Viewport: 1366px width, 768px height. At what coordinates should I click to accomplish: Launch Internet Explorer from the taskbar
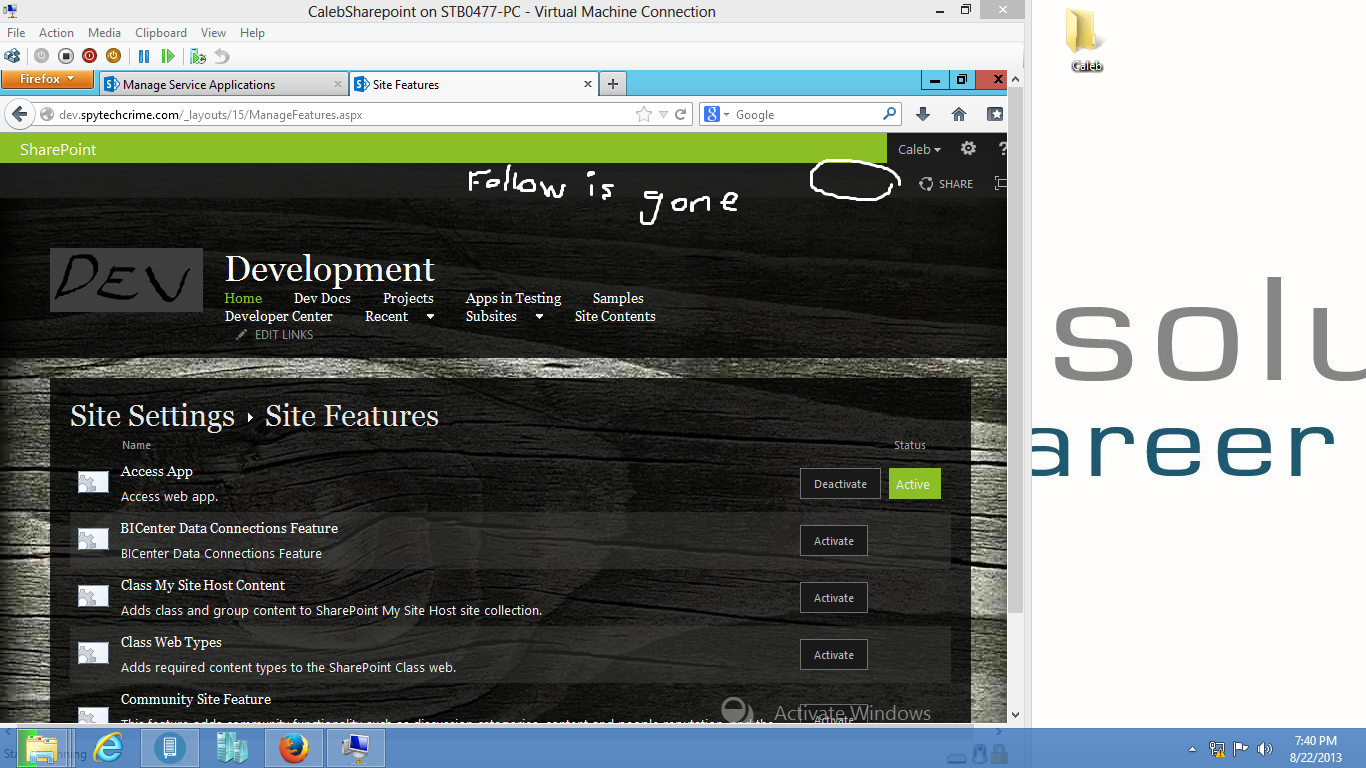tap(108, 748)
